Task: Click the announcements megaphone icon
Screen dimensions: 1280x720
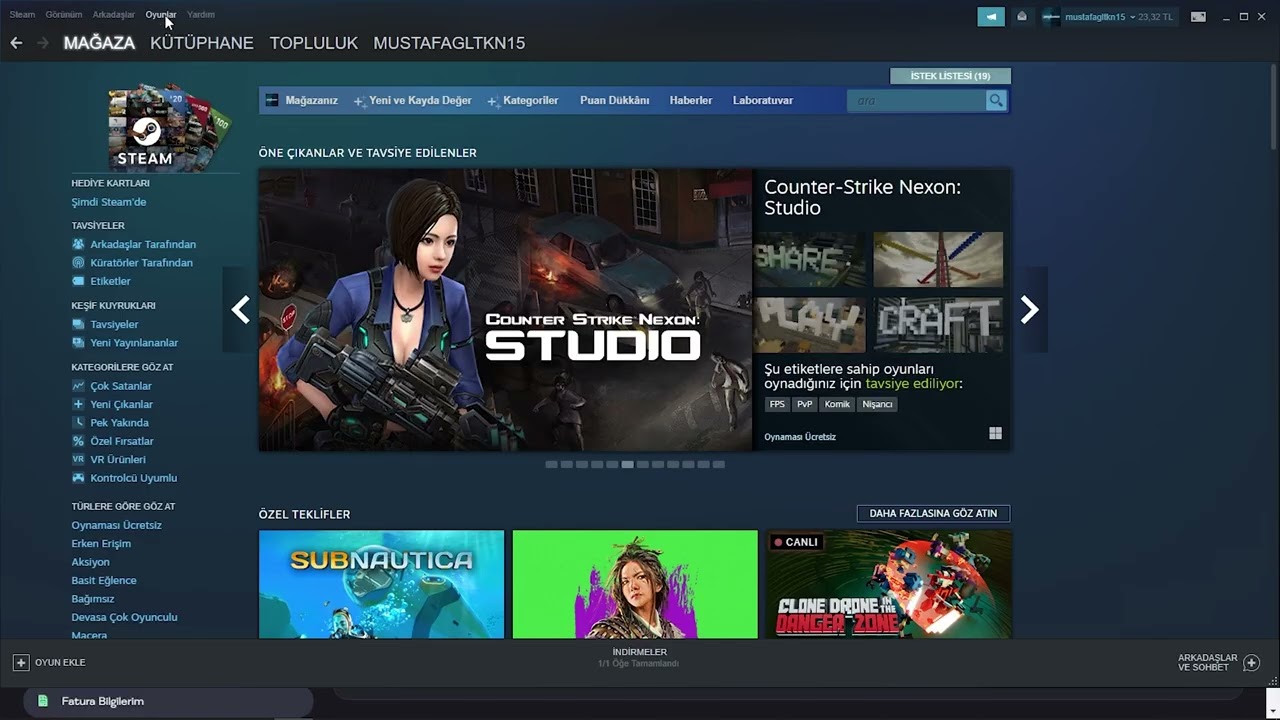Action: pyautogui.click(x=991, y=16)
